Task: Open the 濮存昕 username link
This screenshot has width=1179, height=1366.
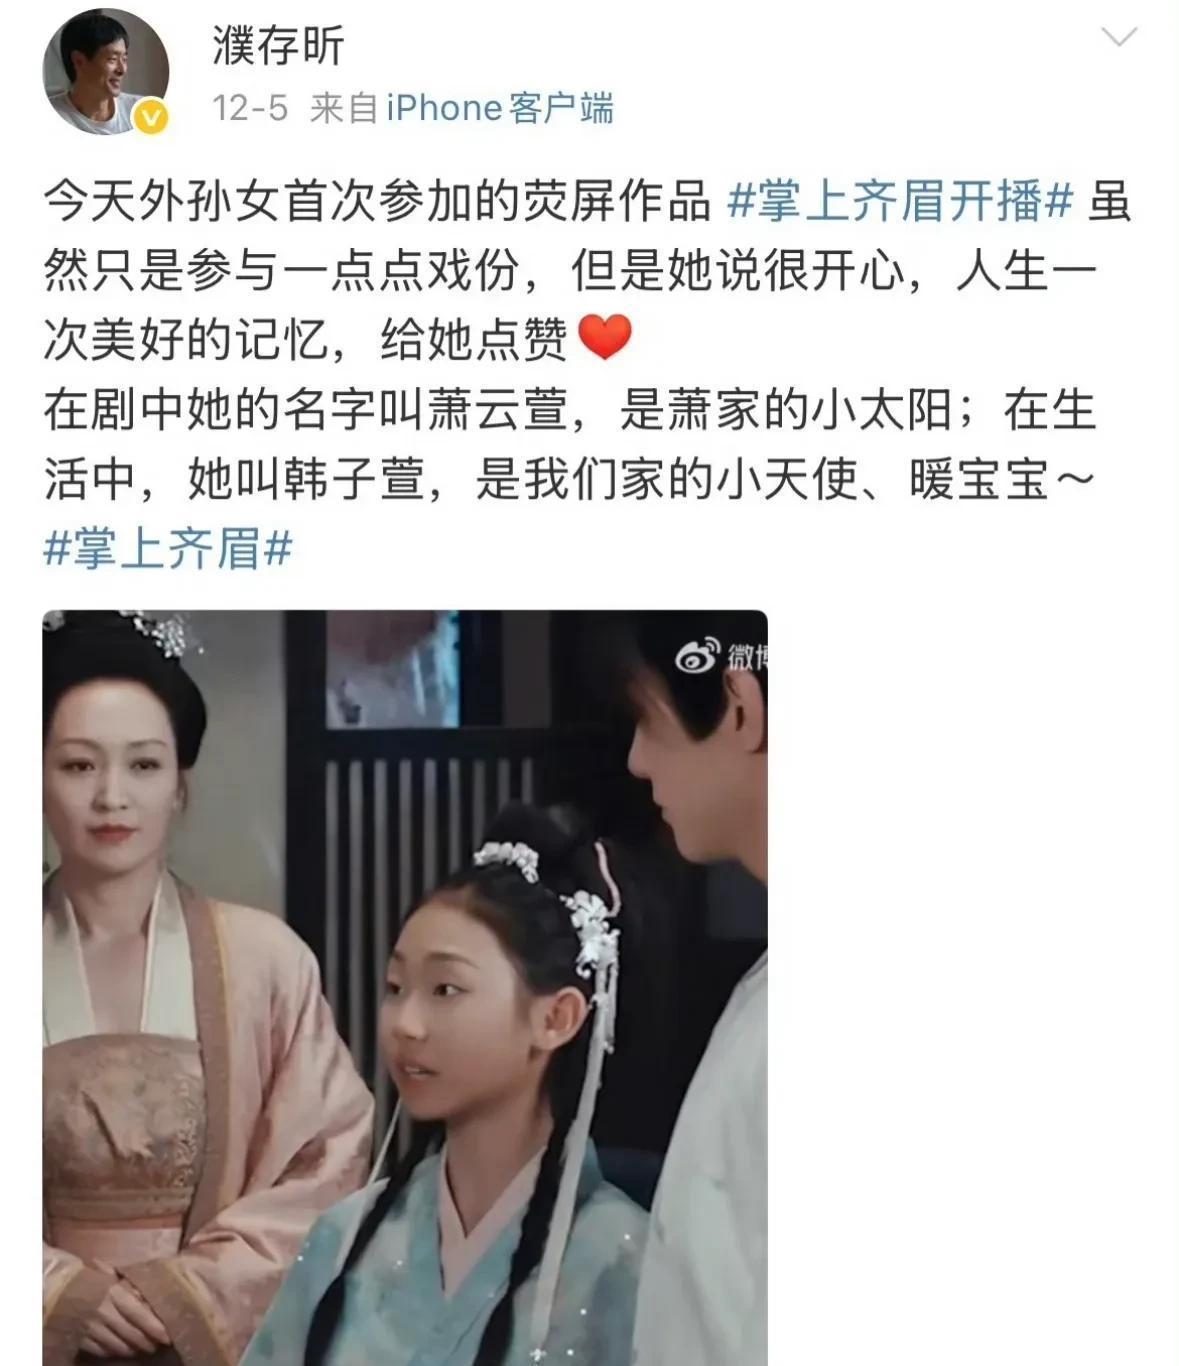Action: coord(278,45)
